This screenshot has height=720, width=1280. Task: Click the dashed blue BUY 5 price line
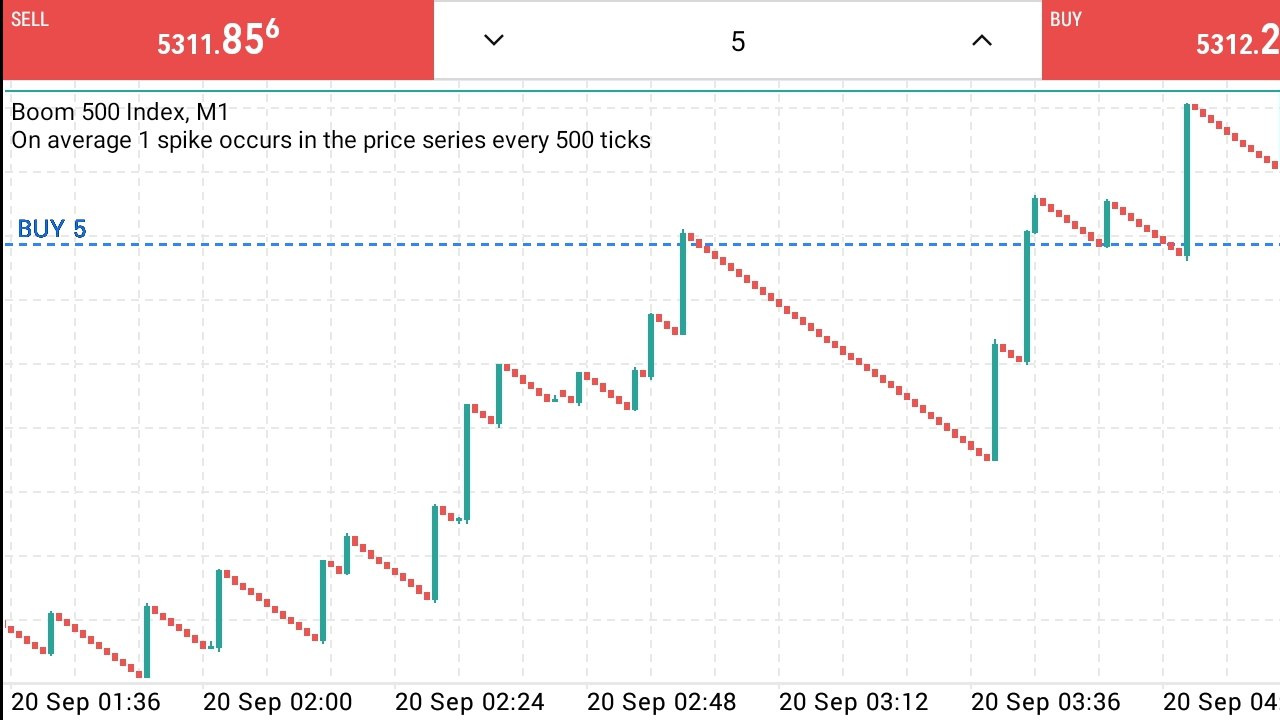pyautogui.click(x=640, y=244)
